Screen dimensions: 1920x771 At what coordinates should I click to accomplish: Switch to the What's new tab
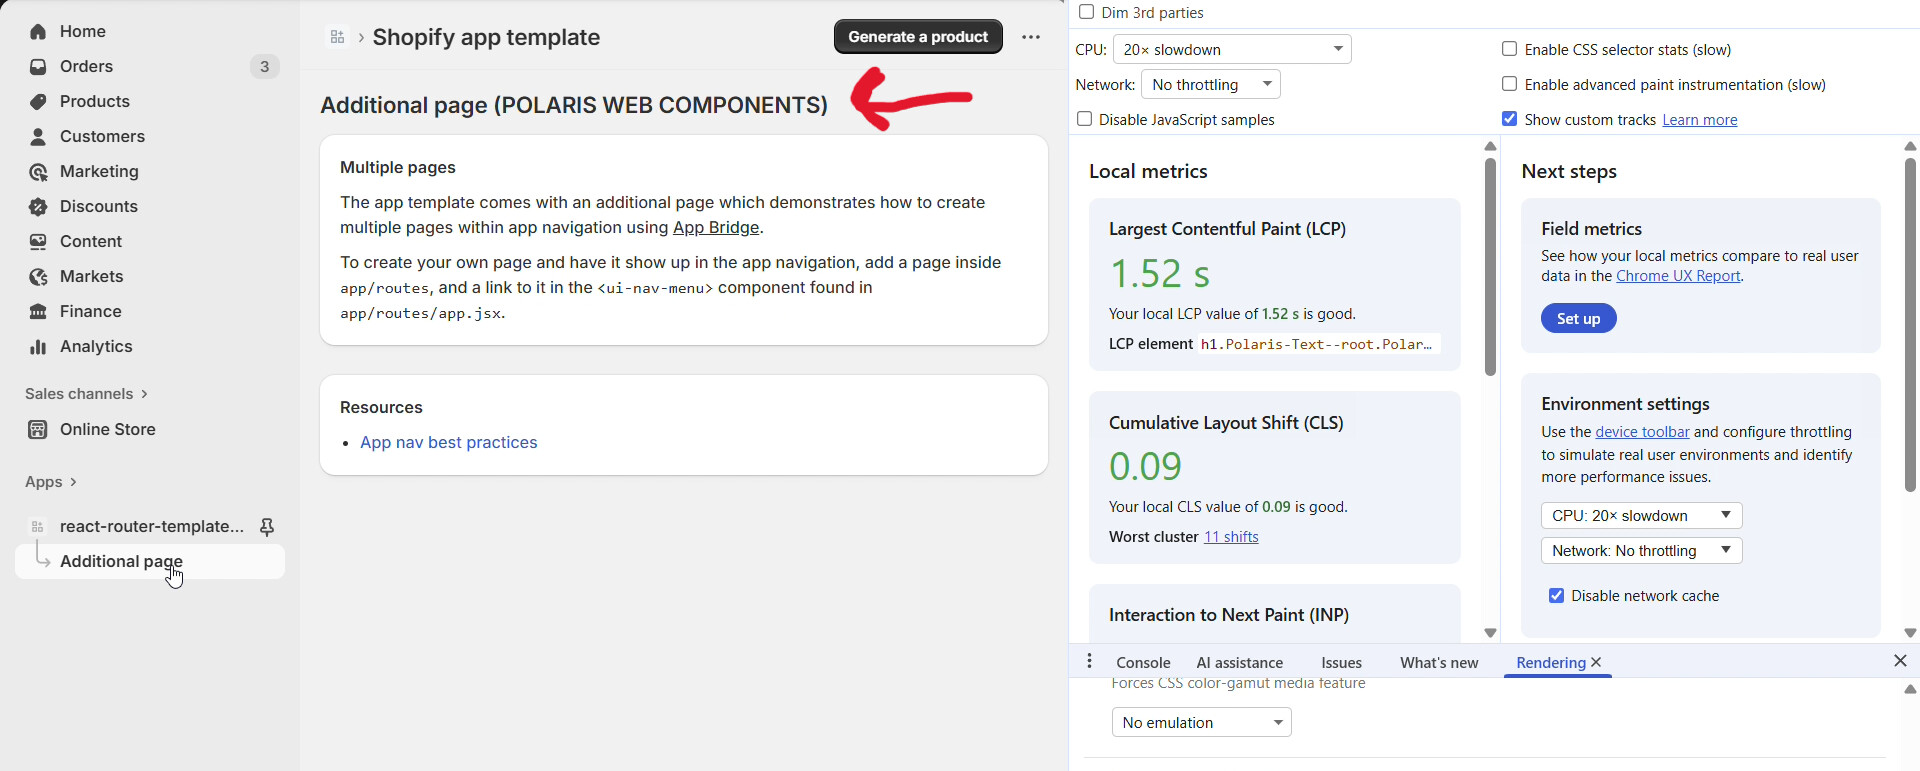(x=1439, y=663)
